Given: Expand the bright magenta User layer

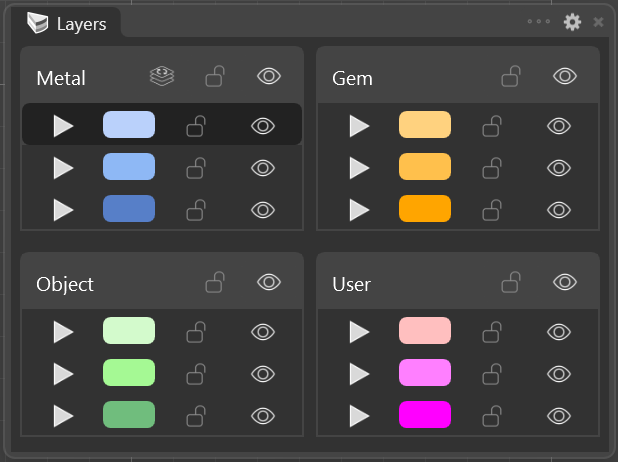Looking at the screenshot, I should 359,416.
